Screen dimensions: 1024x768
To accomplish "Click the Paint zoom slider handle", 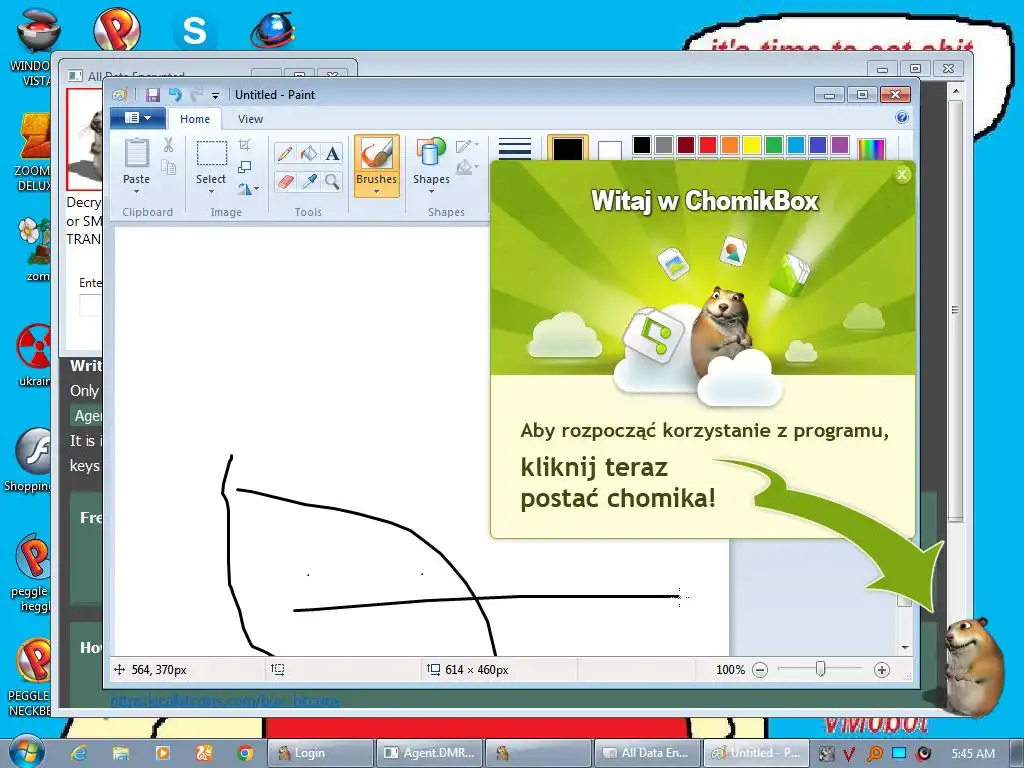I will click(821, 669).
